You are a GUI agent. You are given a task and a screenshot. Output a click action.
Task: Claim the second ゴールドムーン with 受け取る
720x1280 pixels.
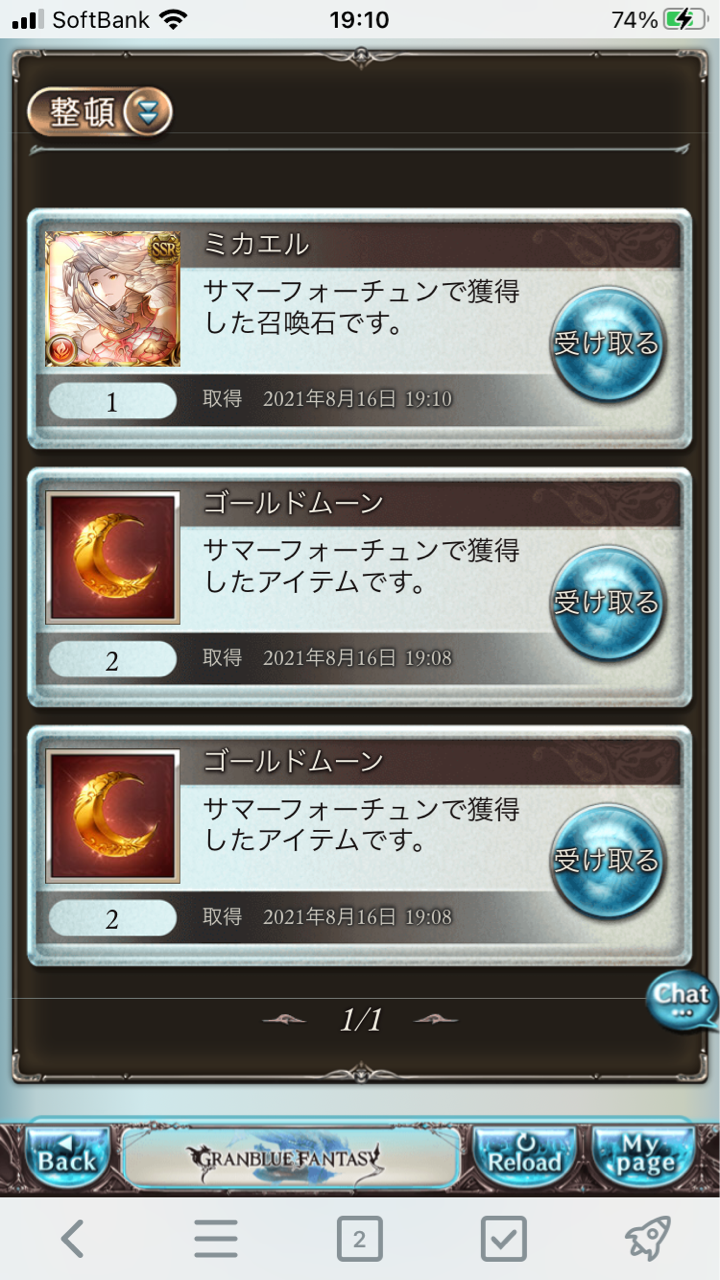[607, 860]
